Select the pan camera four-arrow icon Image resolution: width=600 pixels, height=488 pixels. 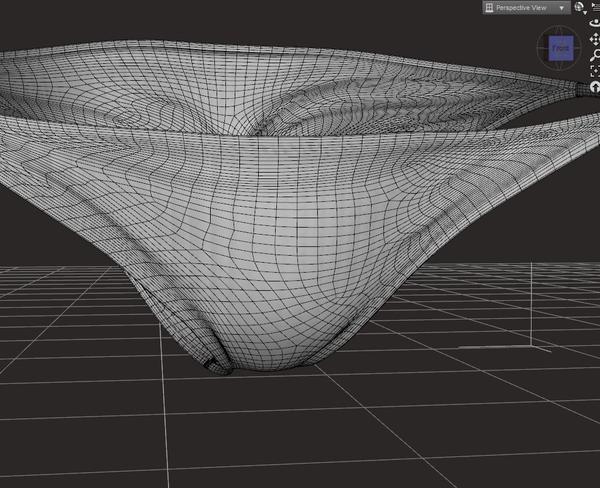595,39
